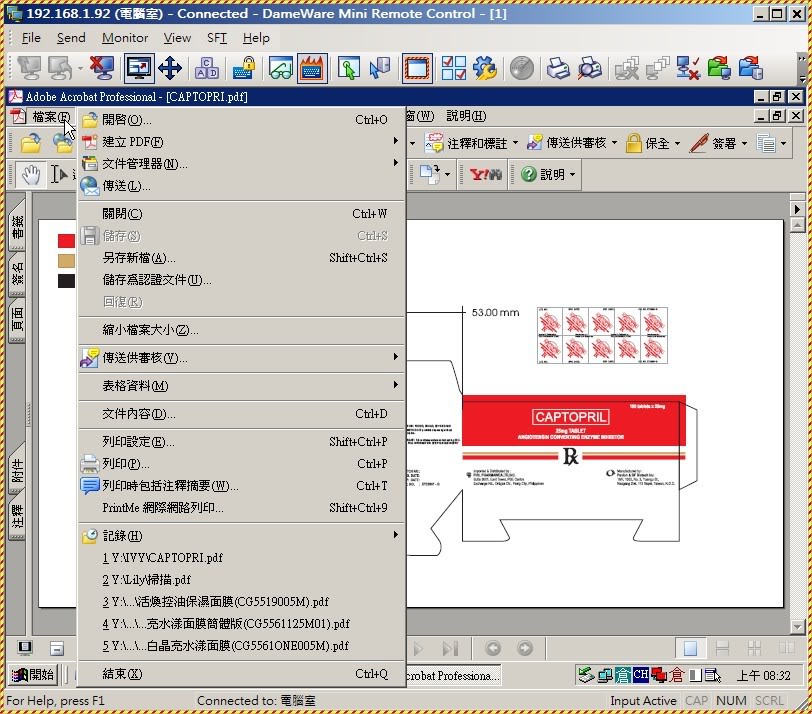
Task: Choose 縮小檔案大小(Z) entry
Action: coord(241,329)
